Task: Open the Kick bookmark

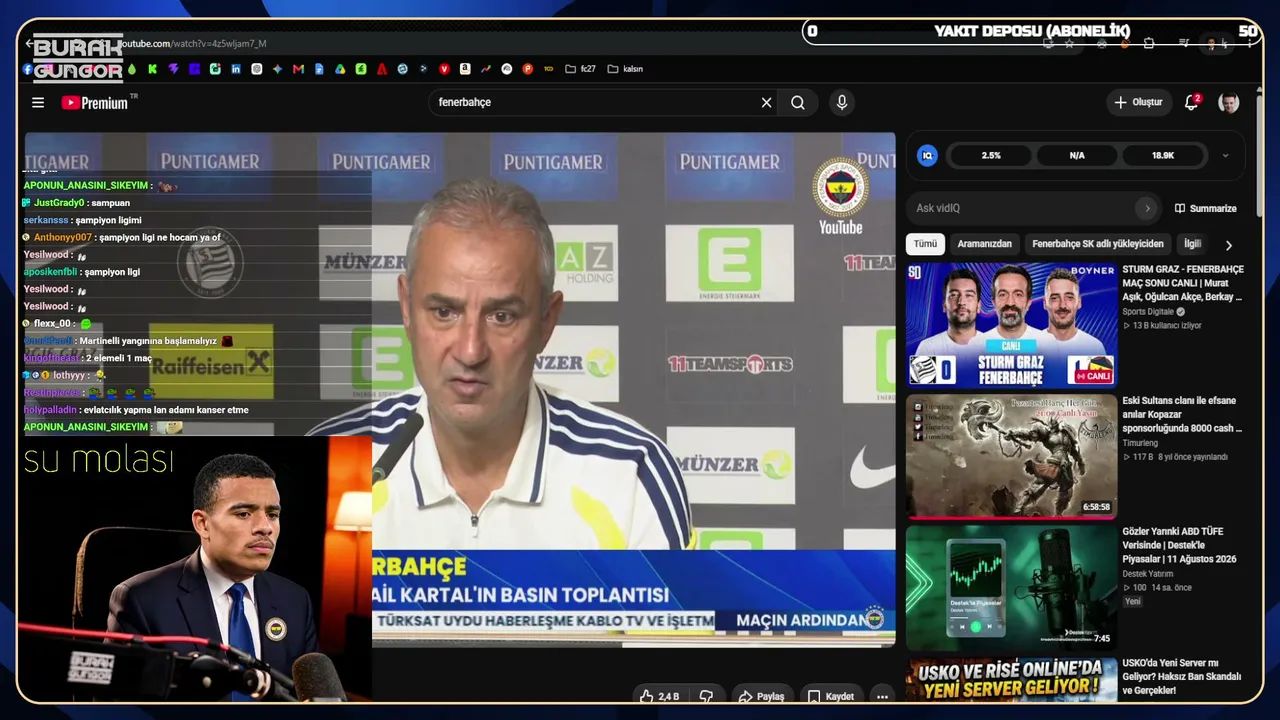Action: (152, 69)
